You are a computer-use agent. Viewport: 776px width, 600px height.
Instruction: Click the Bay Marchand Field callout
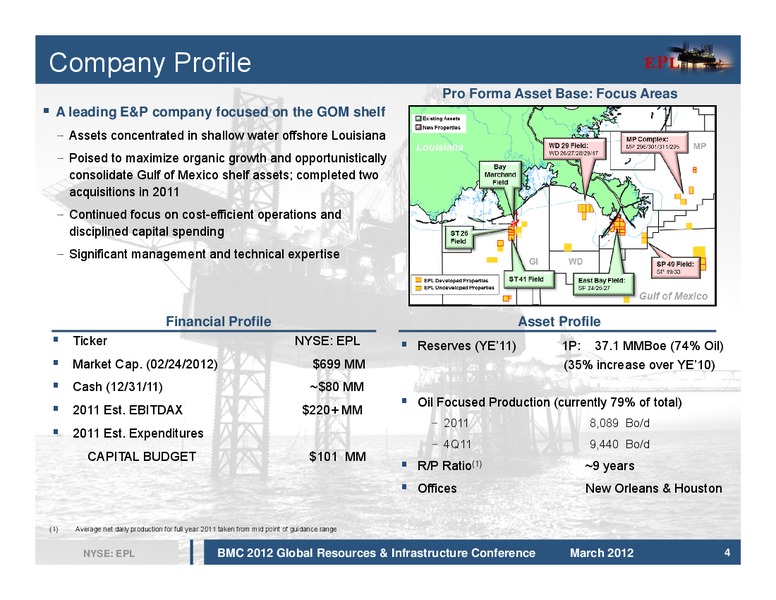(x=500, y=174)
